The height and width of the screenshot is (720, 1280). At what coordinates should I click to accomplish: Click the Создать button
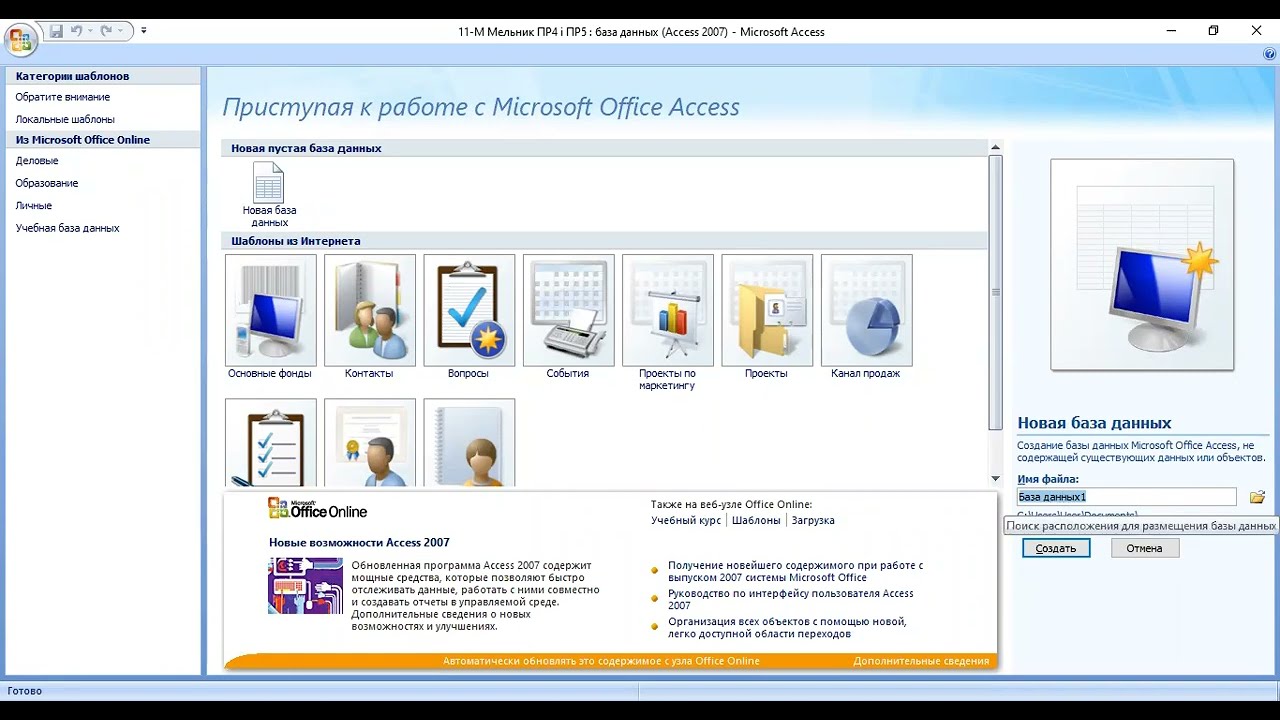click(x=1056, y=548)
